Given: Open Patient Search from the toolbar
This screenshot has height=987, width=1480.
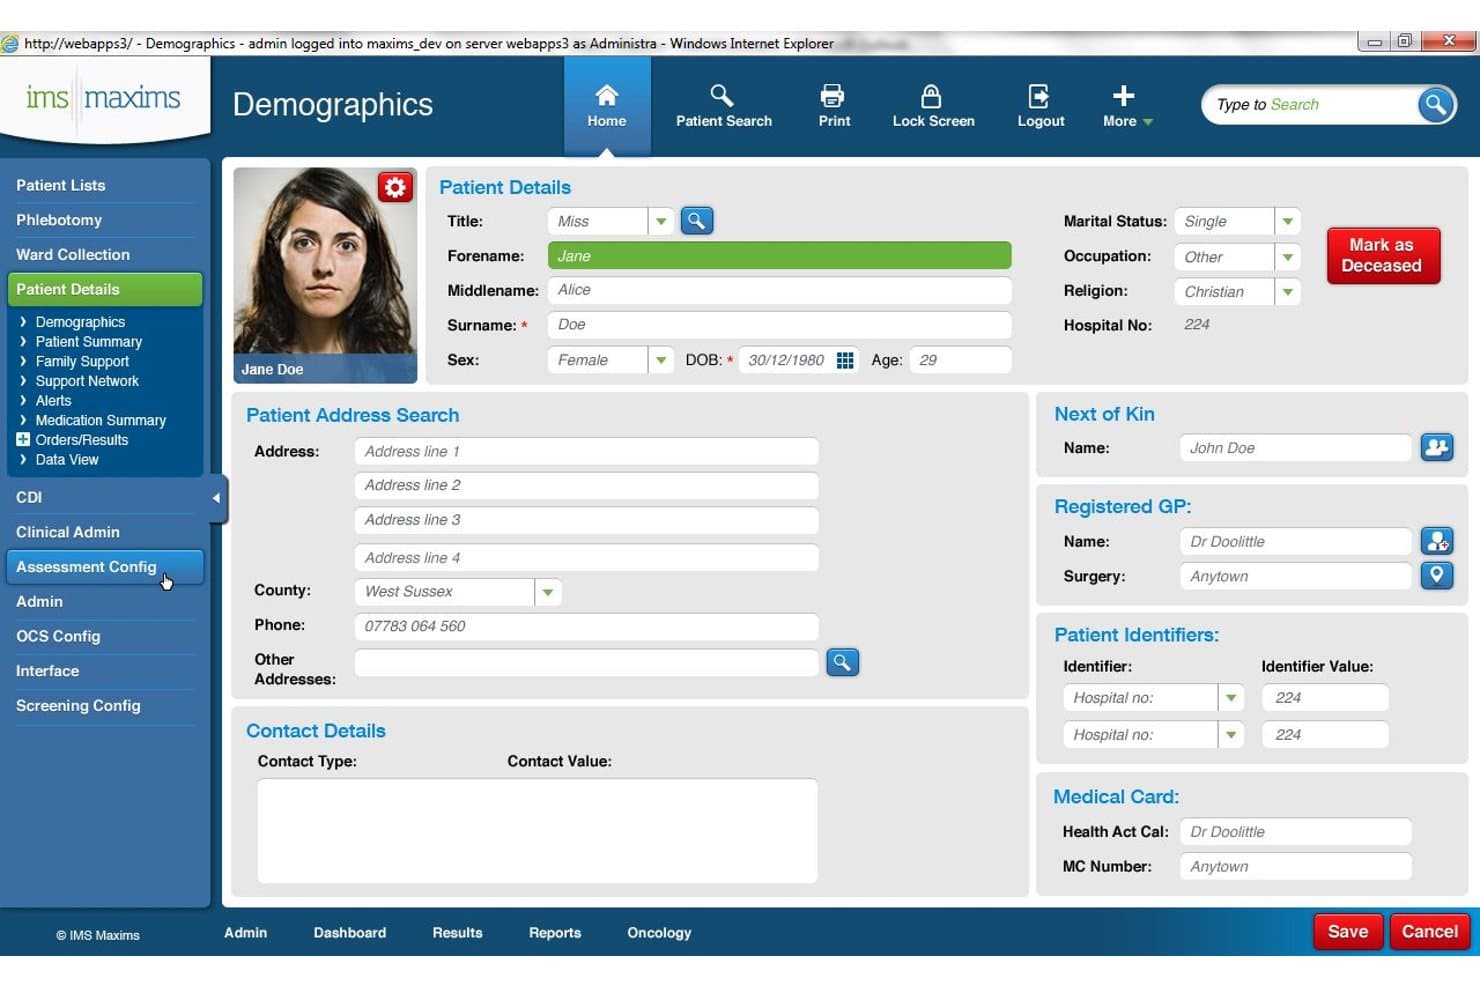Looking at the screenshot, I should (723, 106).
